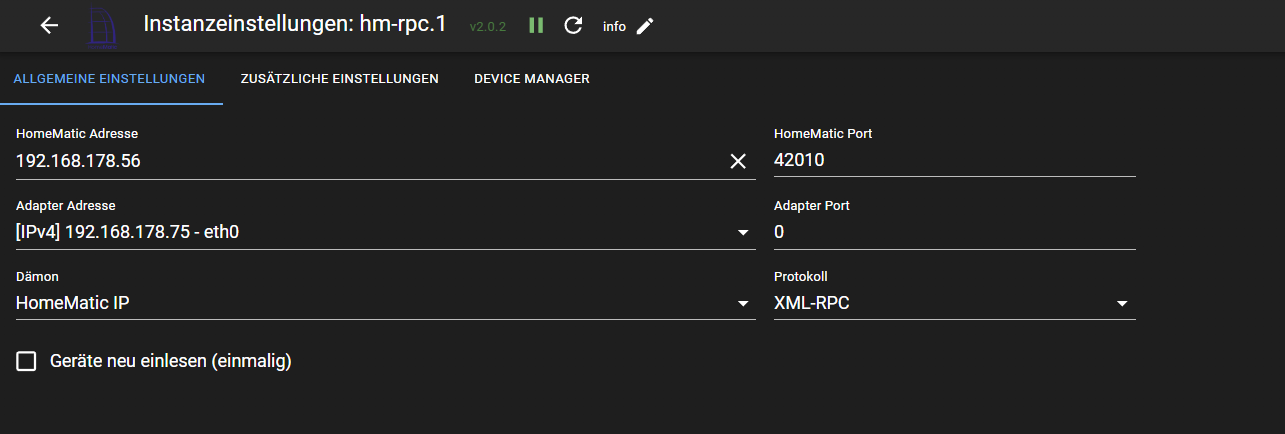Expand the Adapter Adresse dropdown arrow
Screen dimensions: 1285x434
[x=743, y=233]
